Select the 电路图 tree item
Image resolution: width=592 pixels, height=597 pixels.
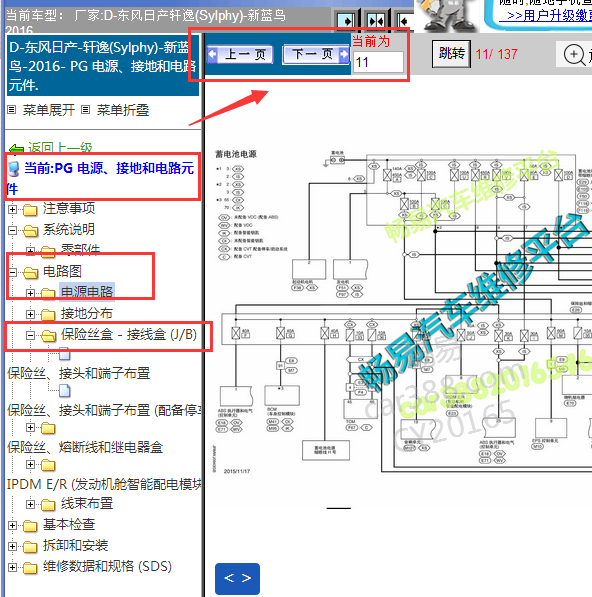click(62, 271)
